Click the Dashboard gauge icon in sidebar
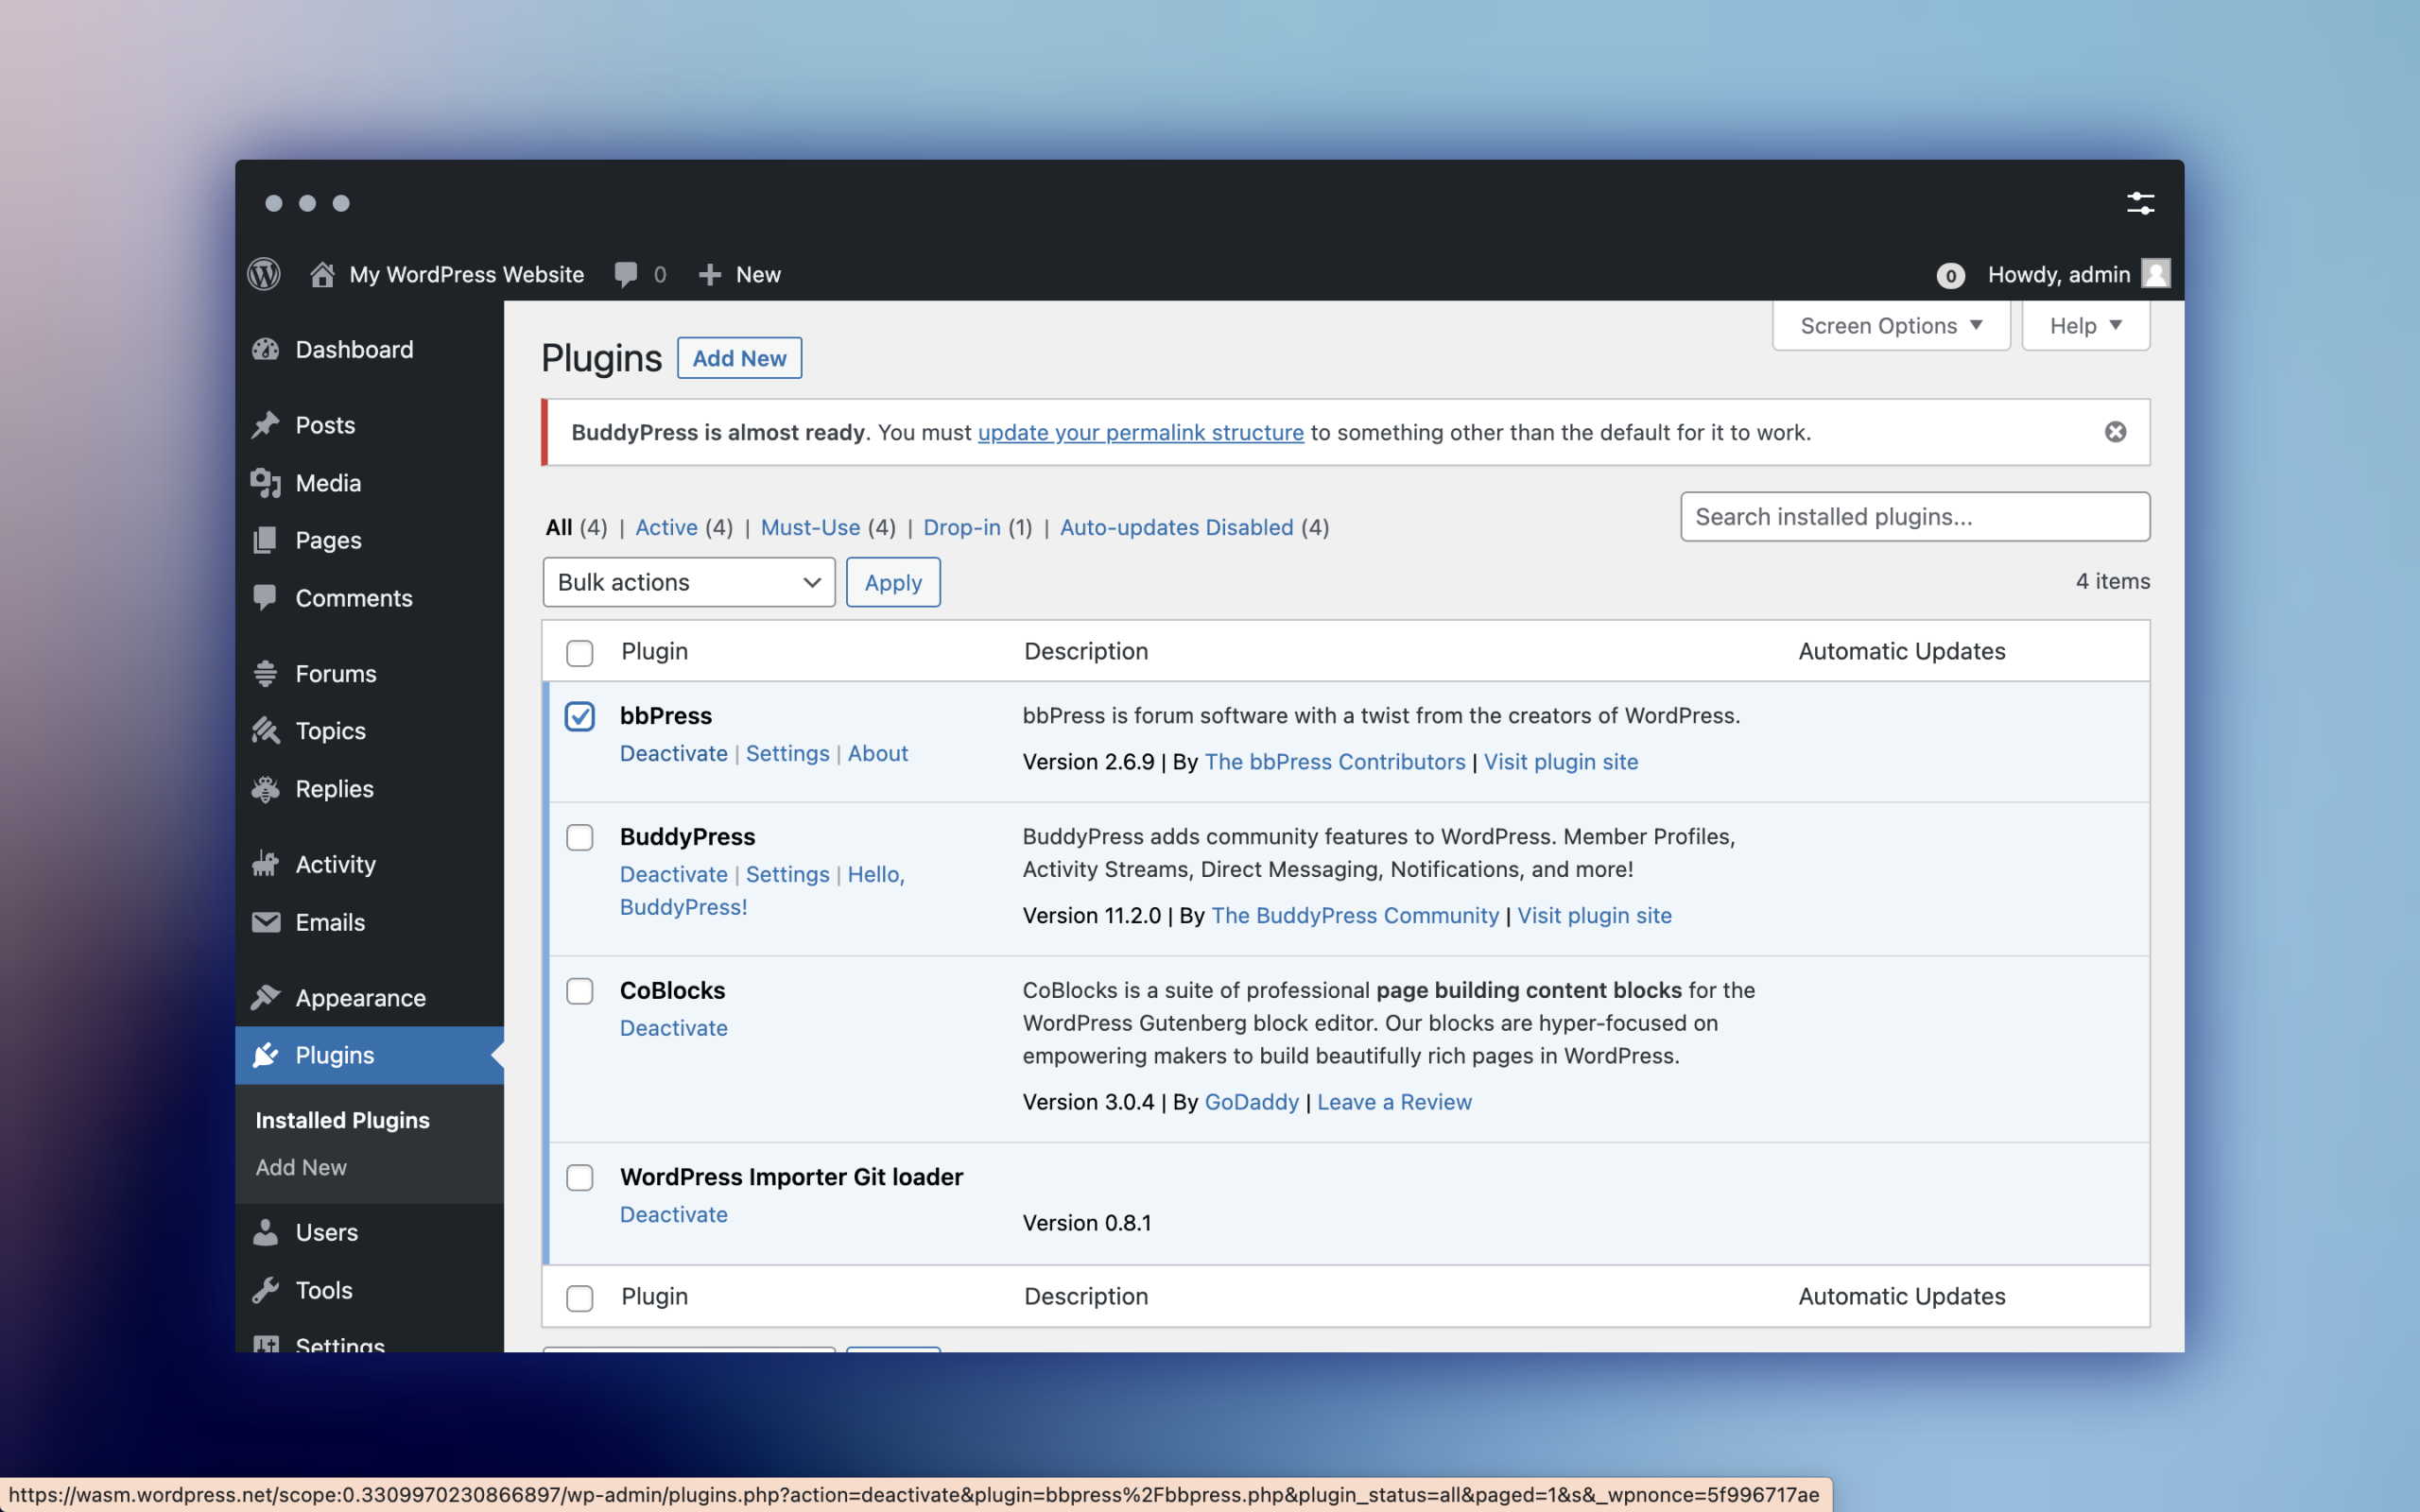This screenshot has width=2420, height=1512. click(266, 349)
